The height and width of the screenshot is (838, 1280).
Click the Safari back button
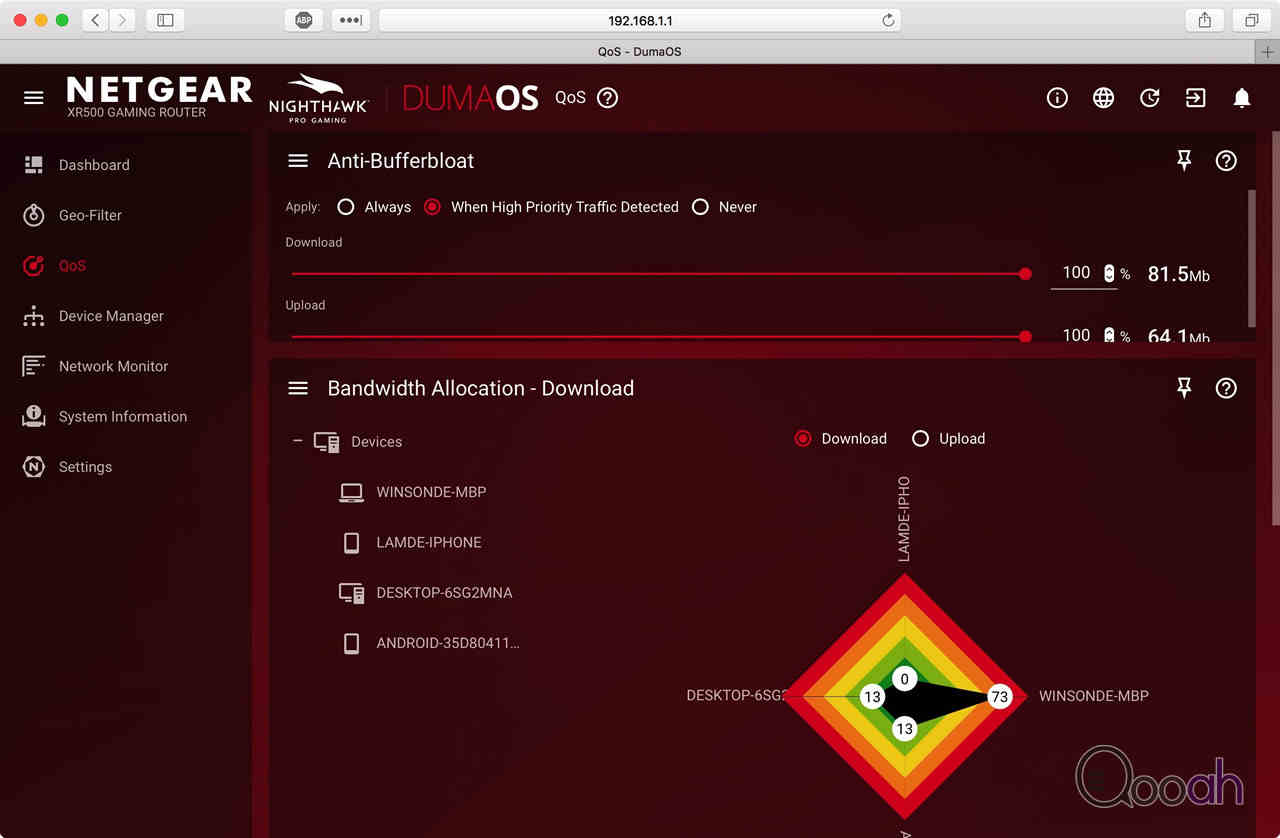pyautogui.click(x=95, y=20)
